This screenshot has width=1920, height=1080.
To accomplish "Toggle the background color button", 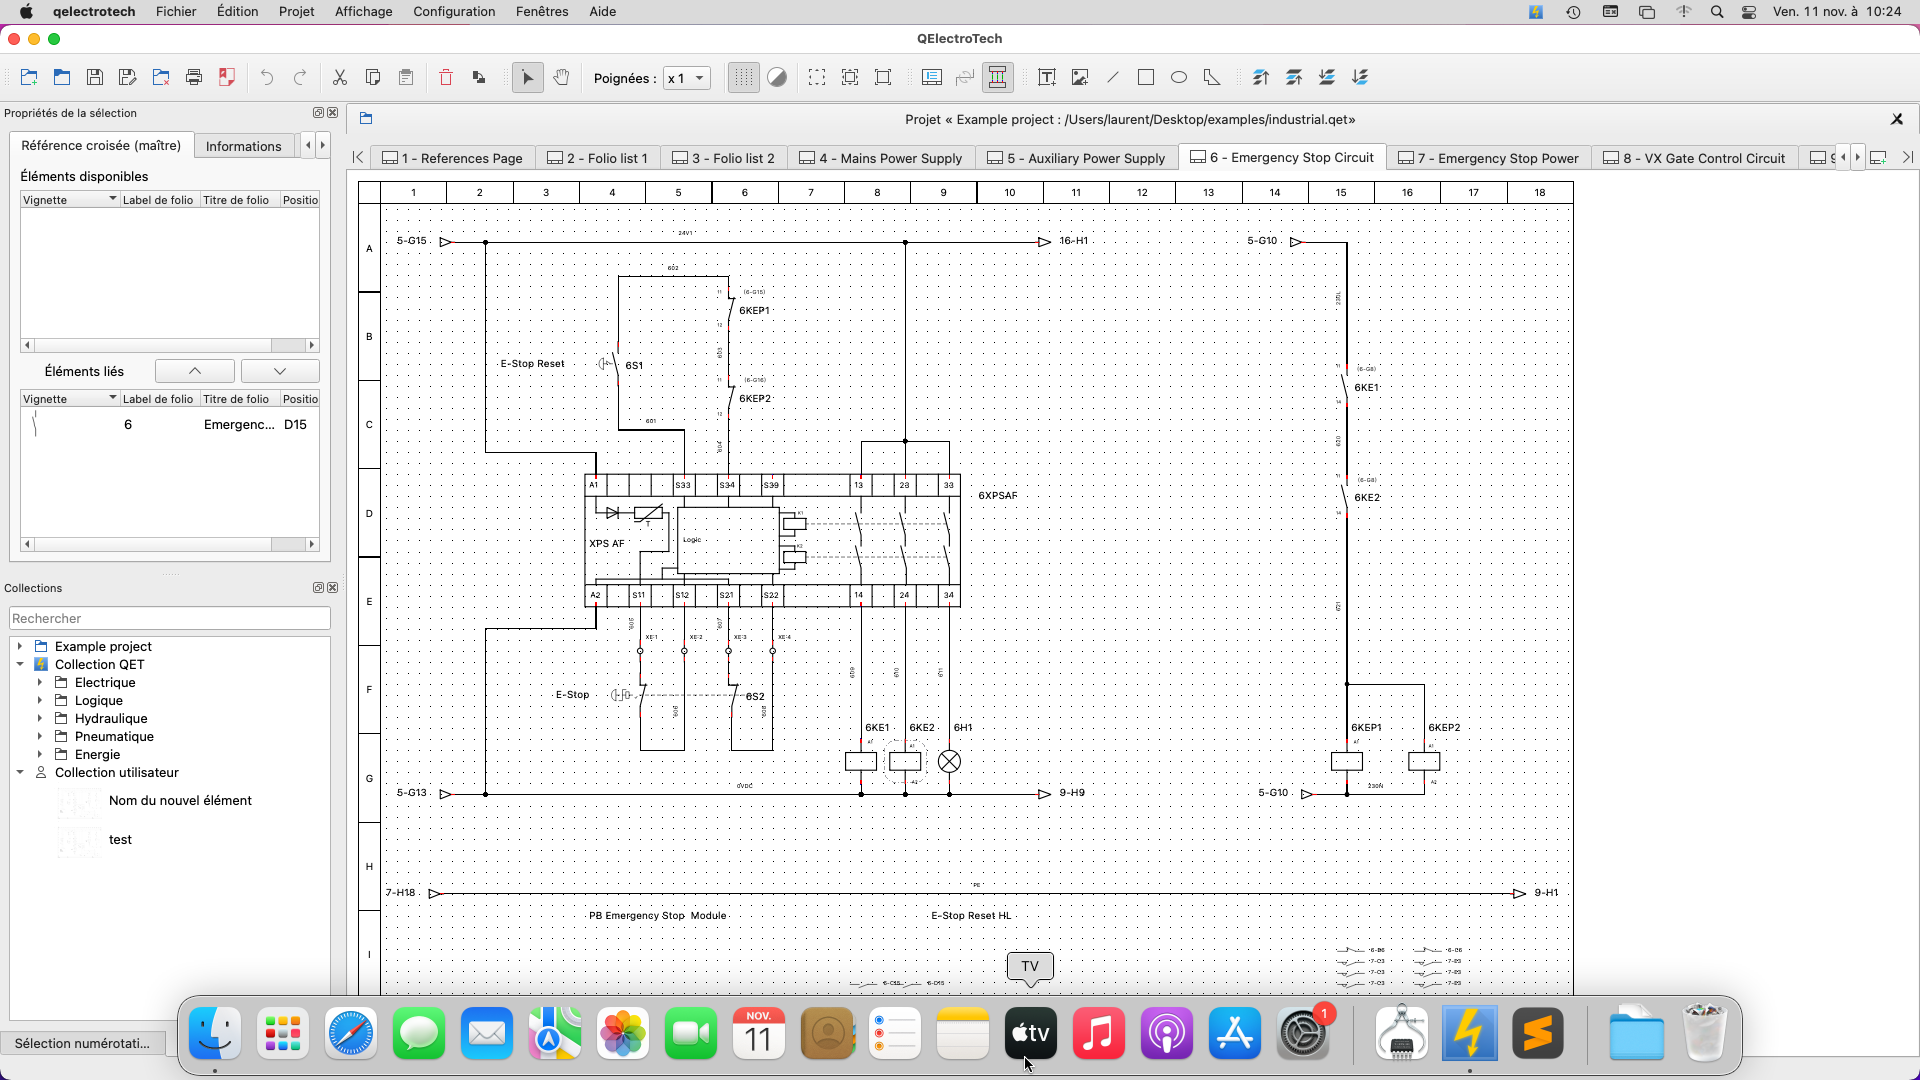I will point(777,77).
